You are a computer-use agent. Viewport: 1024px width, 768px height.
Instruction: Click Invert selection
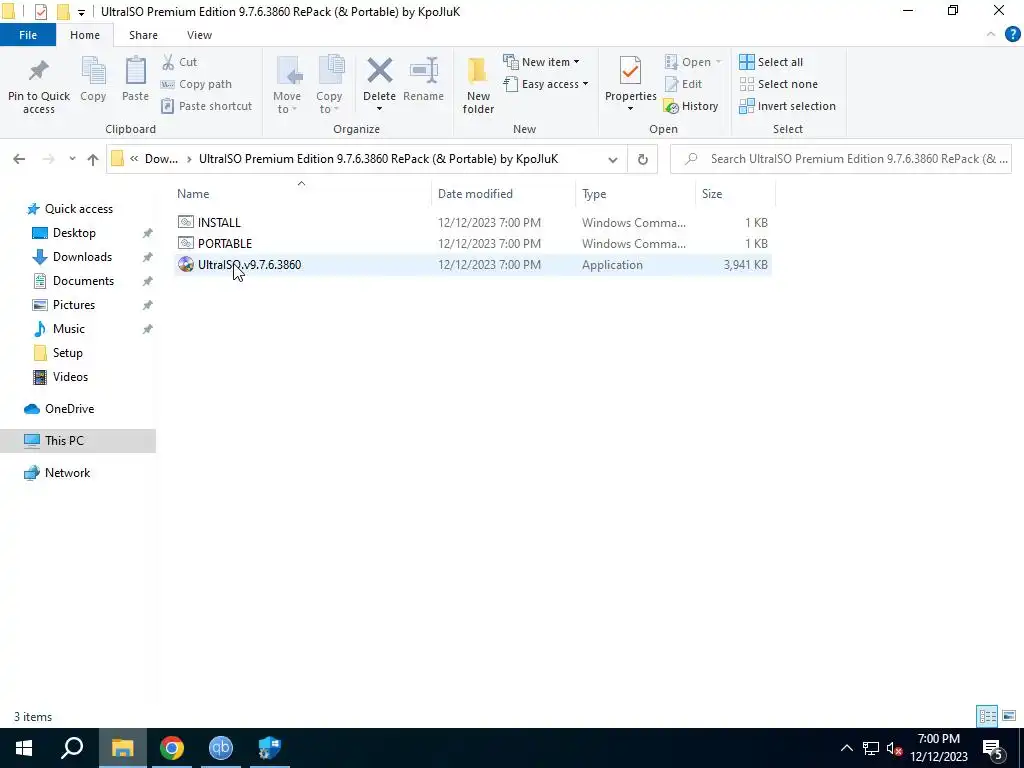pos(788,106)
